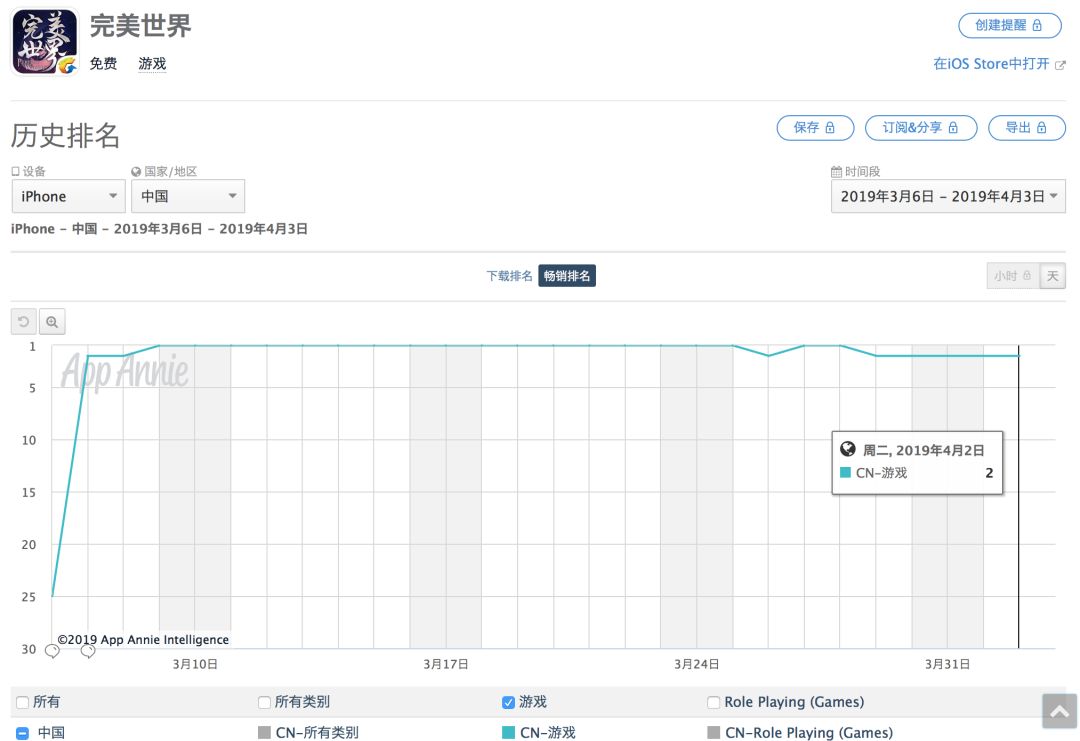Screen dimensions: 1080x741
Task: Click the 完美世界 app icon thumbnail
Action: 45,41
